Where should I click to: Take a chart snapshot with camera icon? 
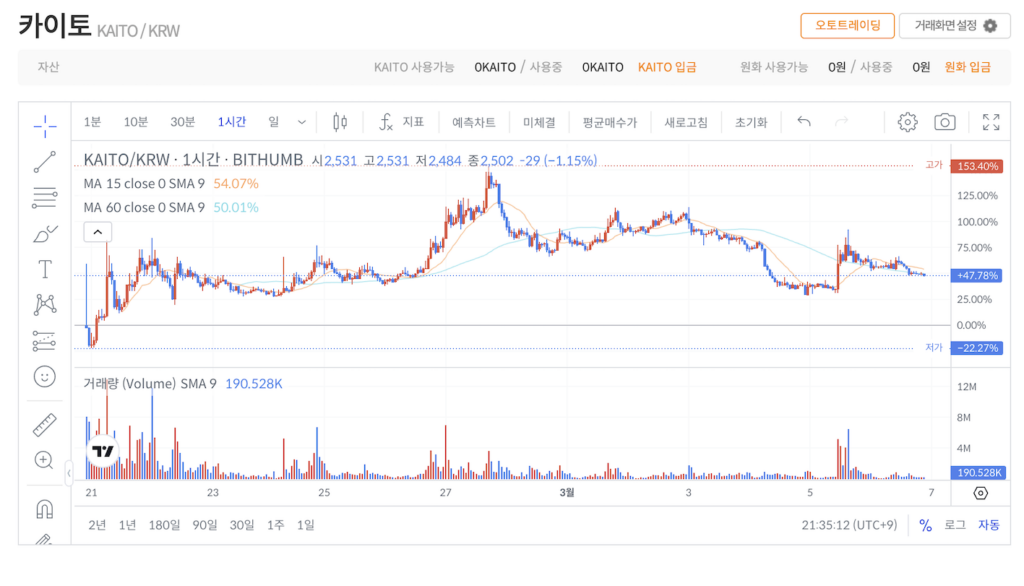point(944,122)
